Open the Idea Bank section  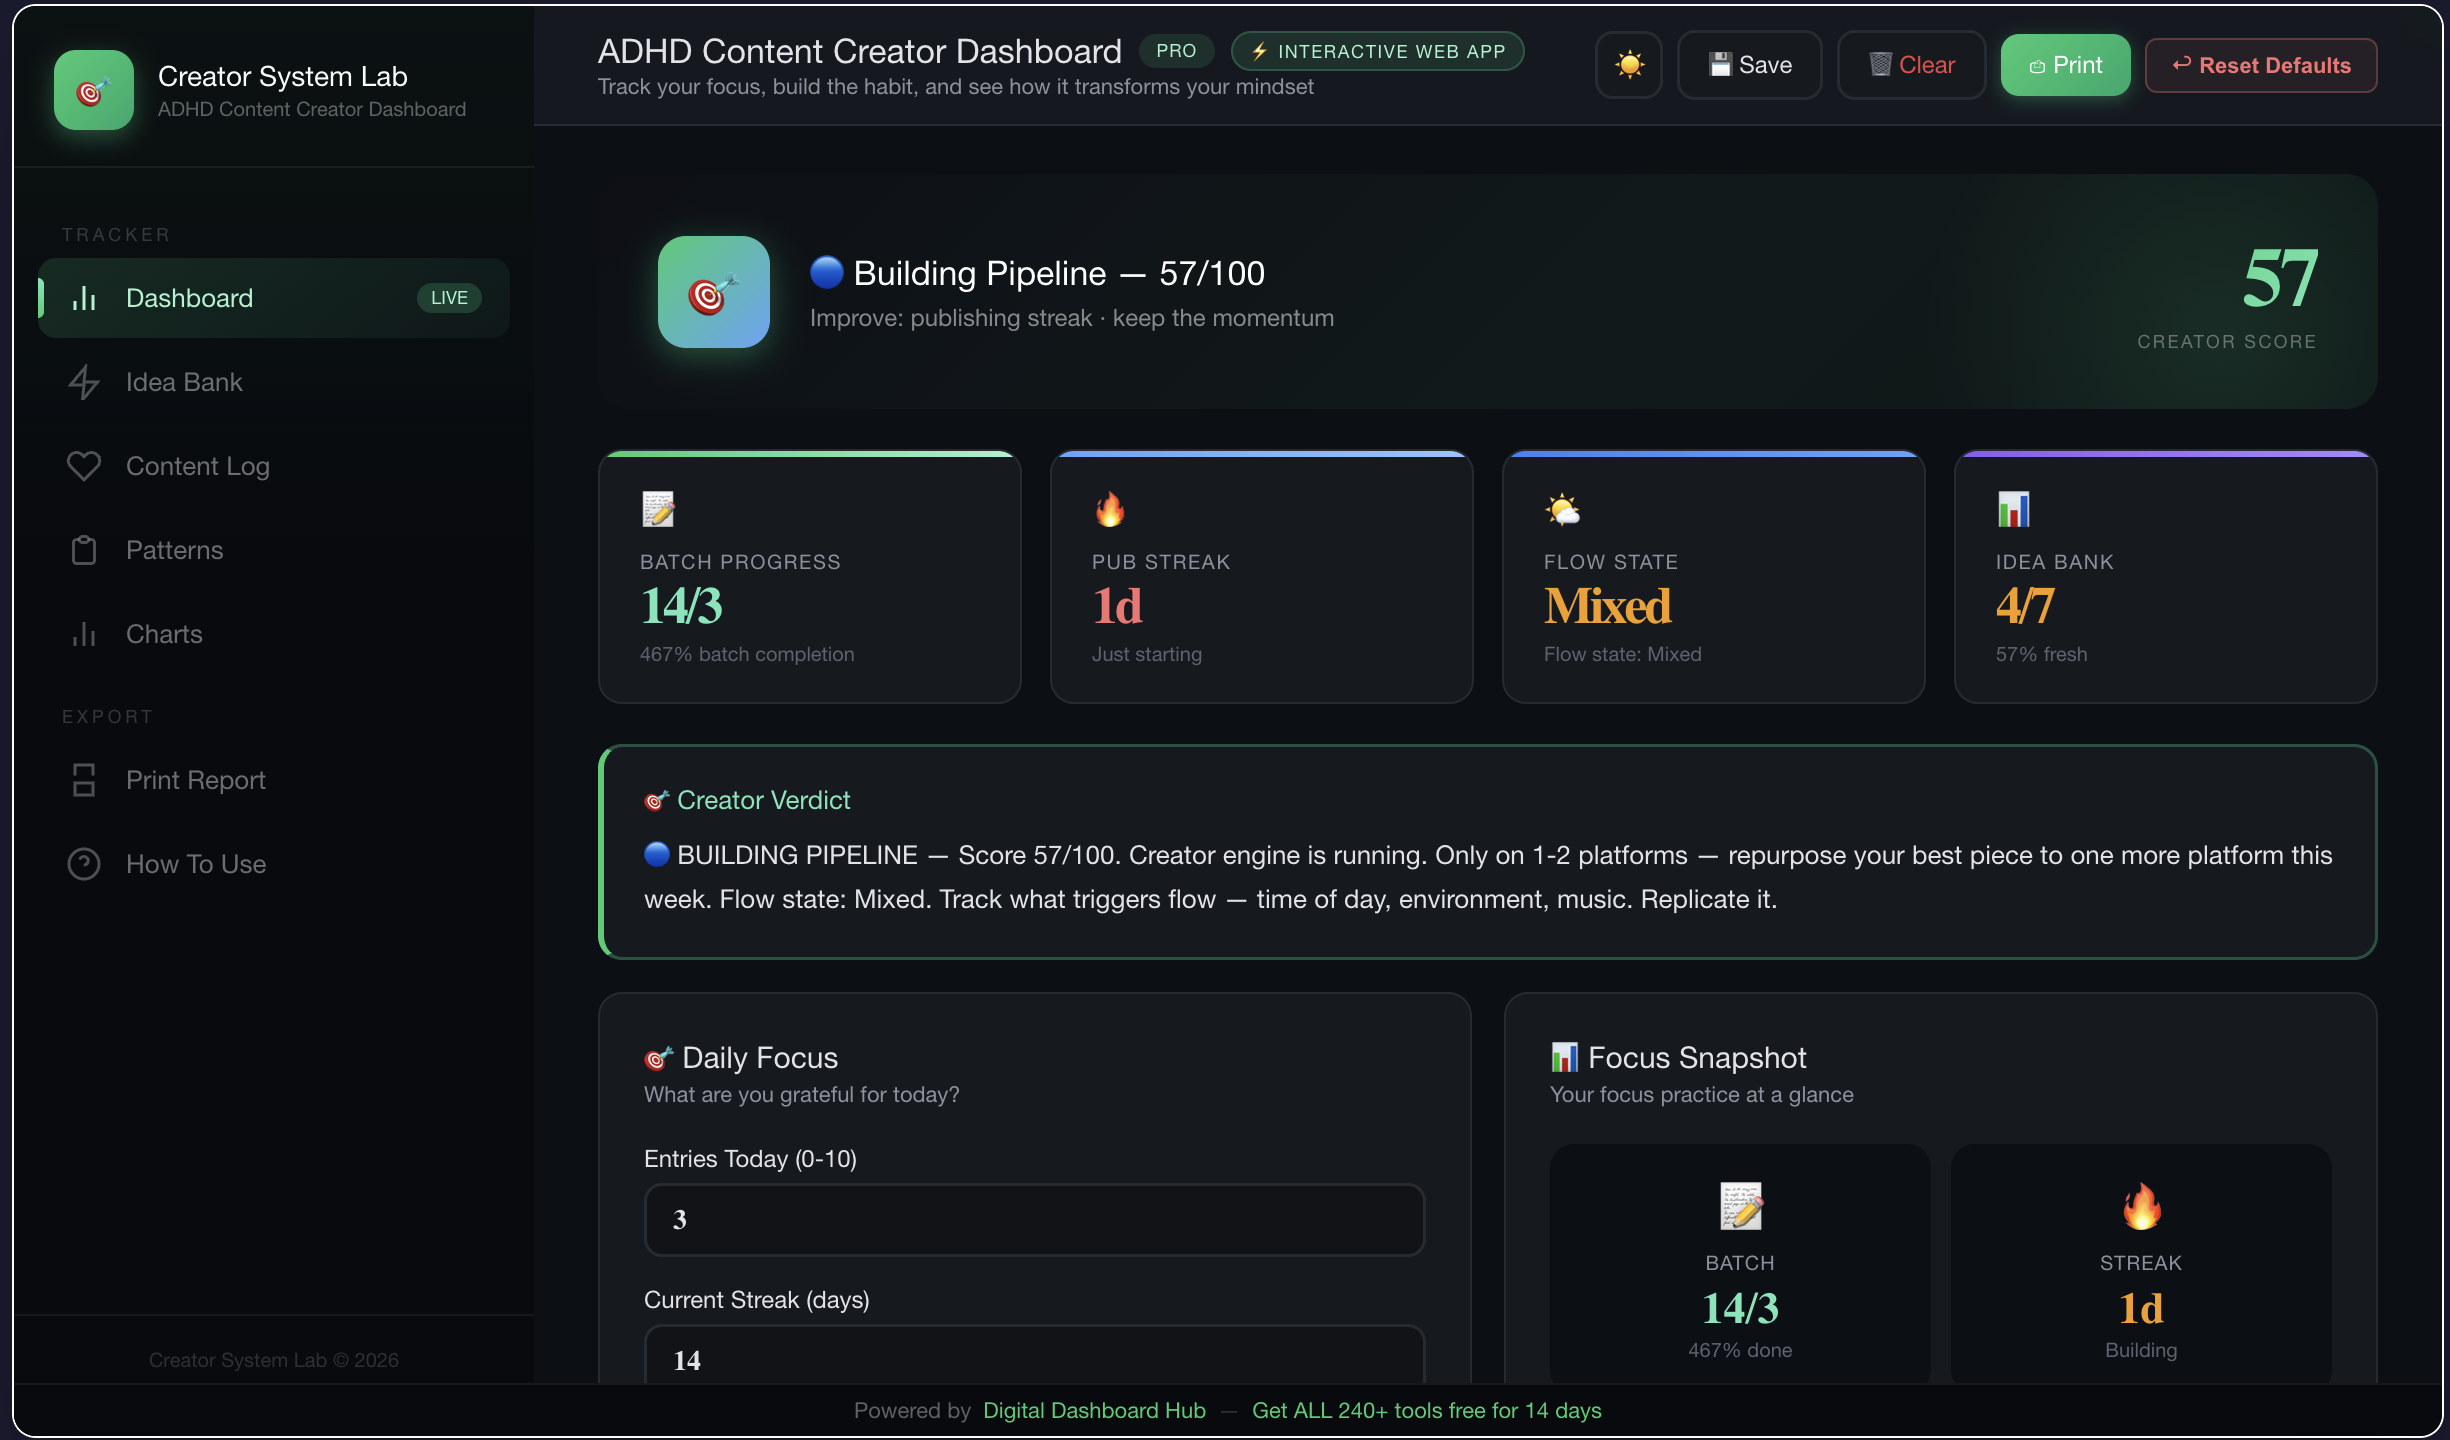[274, 382]
